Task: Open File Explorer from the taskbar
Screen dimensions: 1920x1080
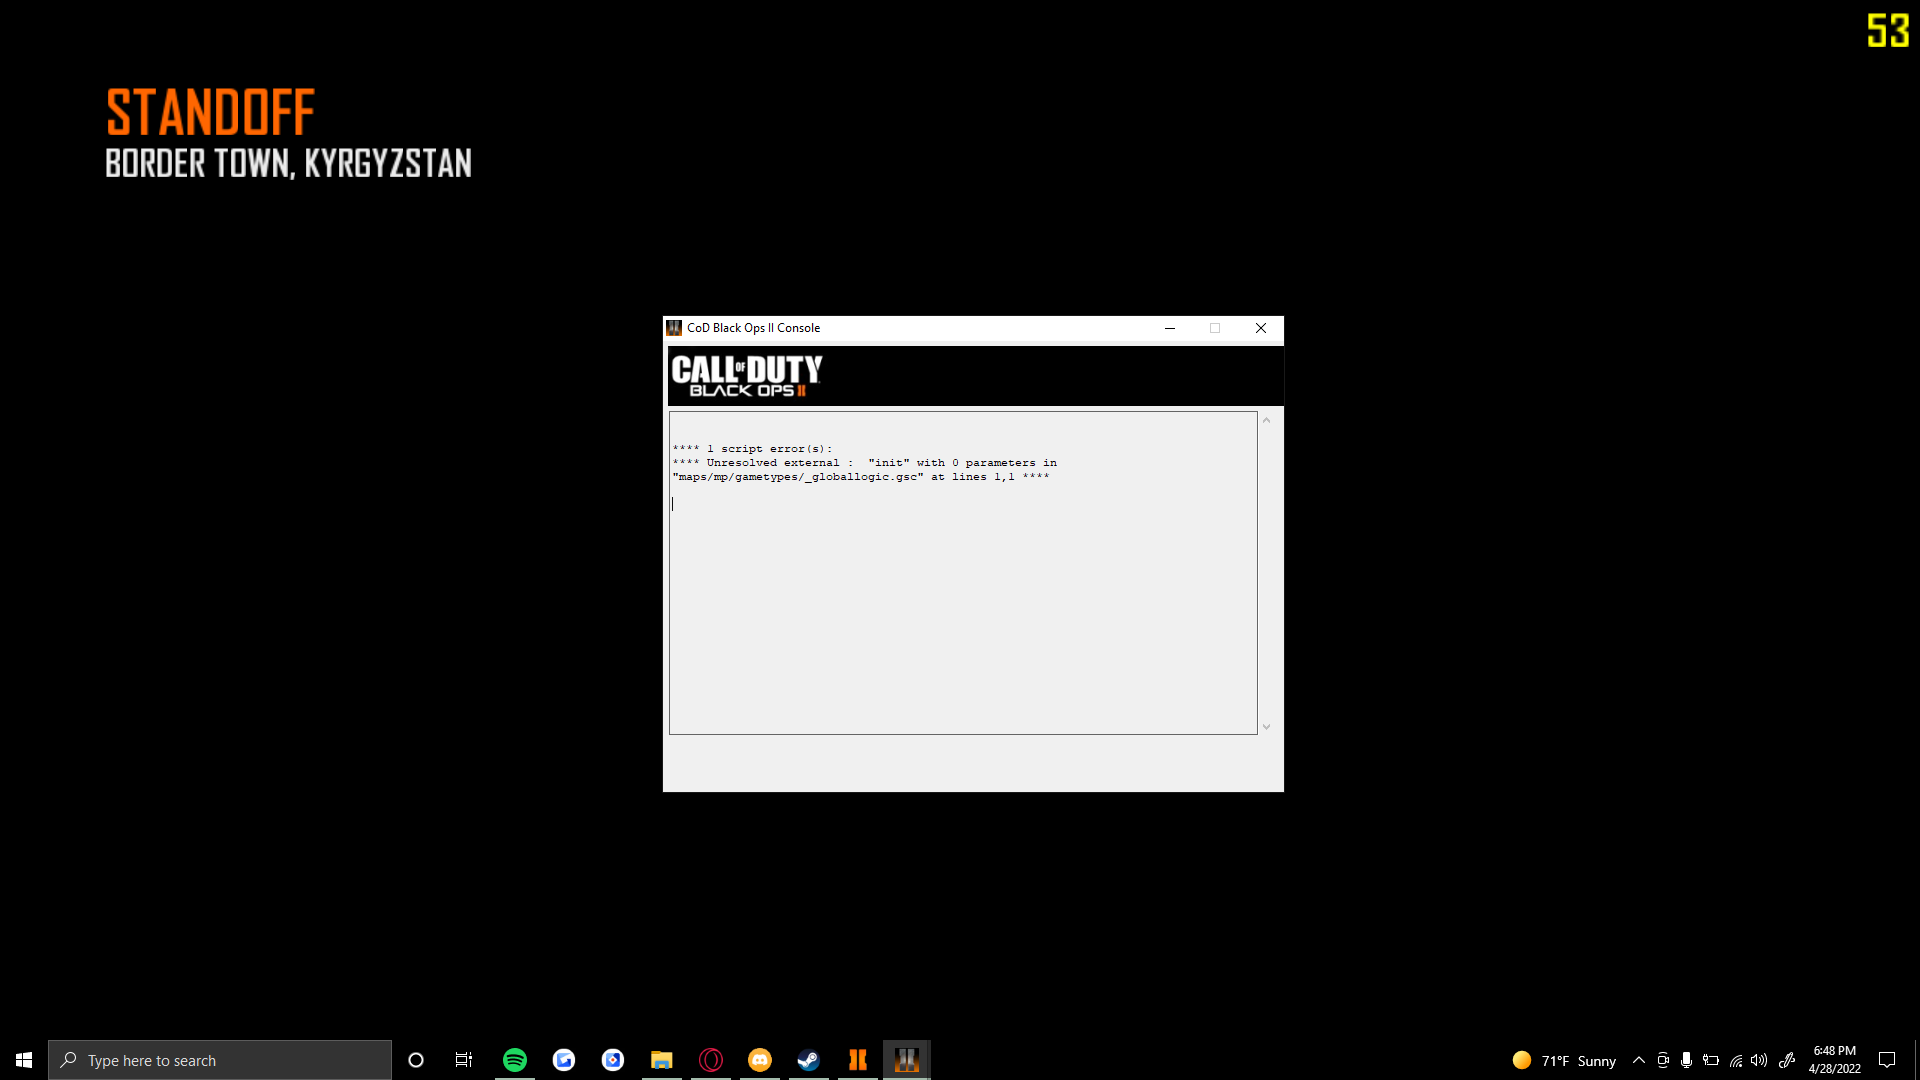Action: pyautogui.click(x=662, y=1060)
